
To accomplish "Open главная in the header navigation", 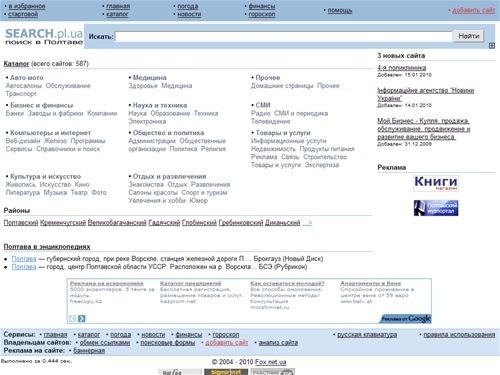I will (118, 6).
